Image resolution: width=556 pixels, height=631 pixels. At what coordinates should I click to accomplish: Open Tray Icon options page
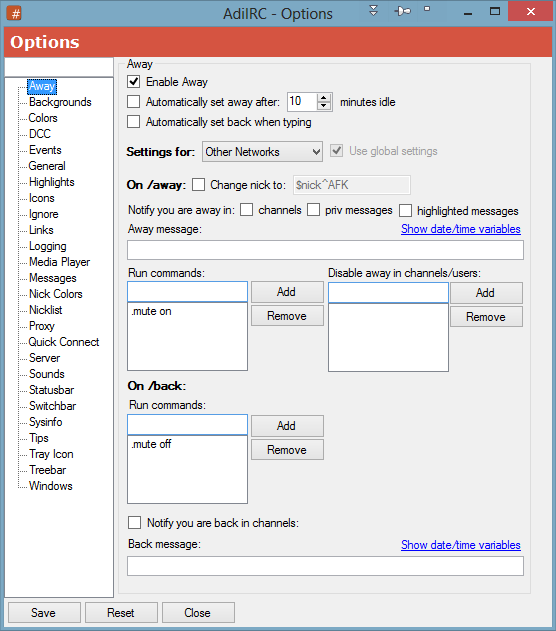tap(51, 454)
